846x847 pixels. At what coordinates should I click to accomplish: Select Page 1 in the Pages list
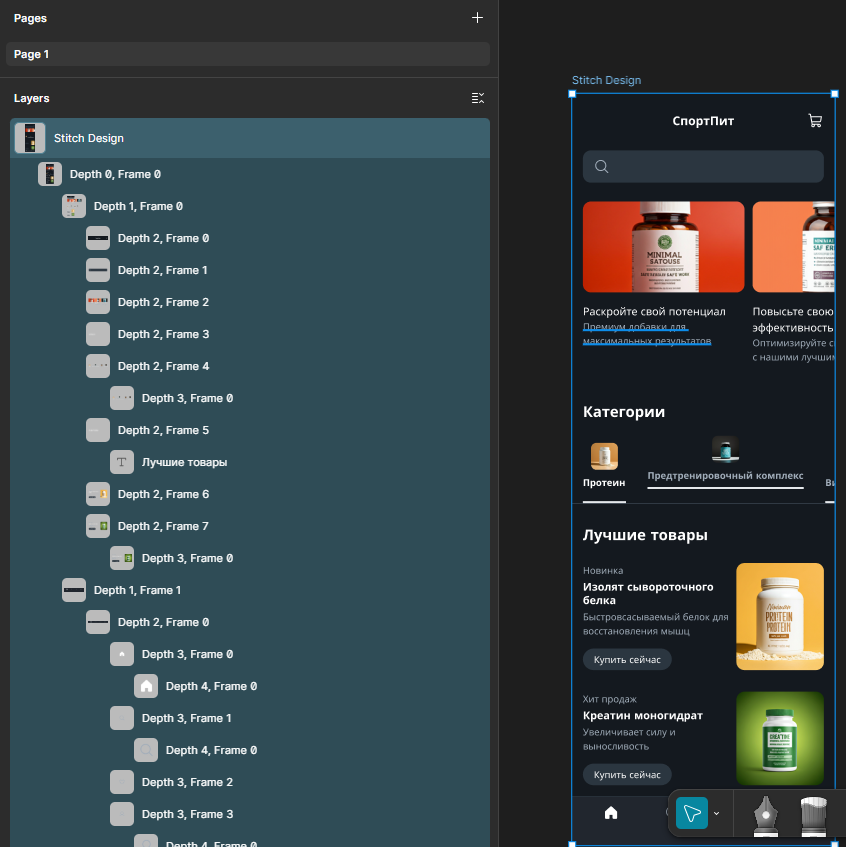tap(248, 54)
